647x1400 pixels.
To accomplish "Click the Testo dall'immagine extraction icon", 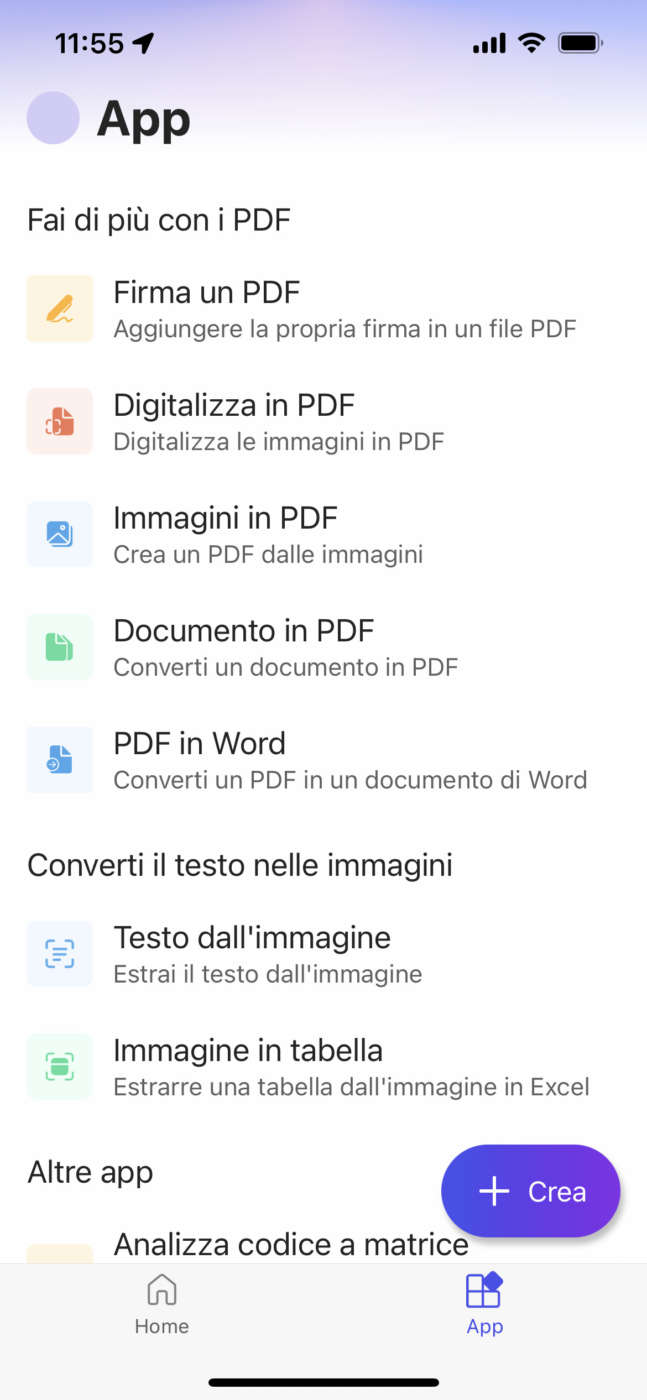I will click(59, 953).
